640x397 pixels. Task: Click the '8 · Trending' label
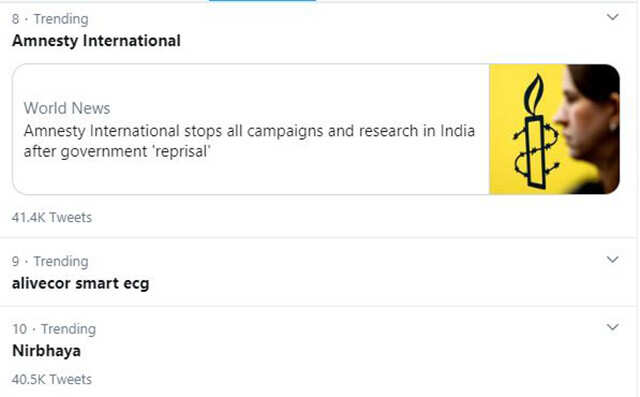50,19
